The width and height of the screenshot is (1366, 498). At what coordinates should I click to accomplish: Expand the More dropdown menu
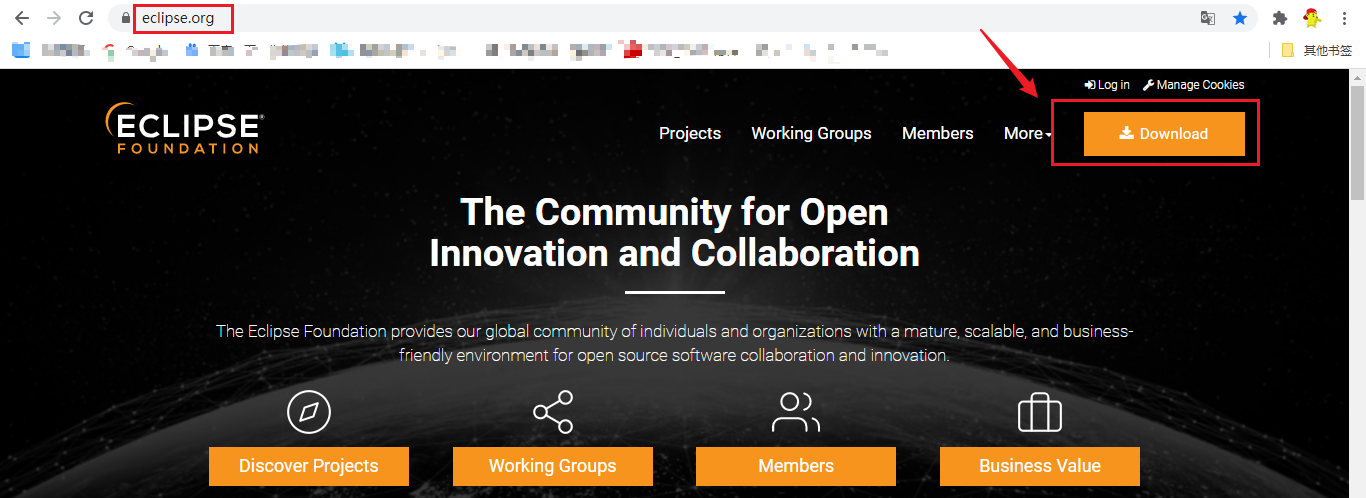pos(1027,133)
